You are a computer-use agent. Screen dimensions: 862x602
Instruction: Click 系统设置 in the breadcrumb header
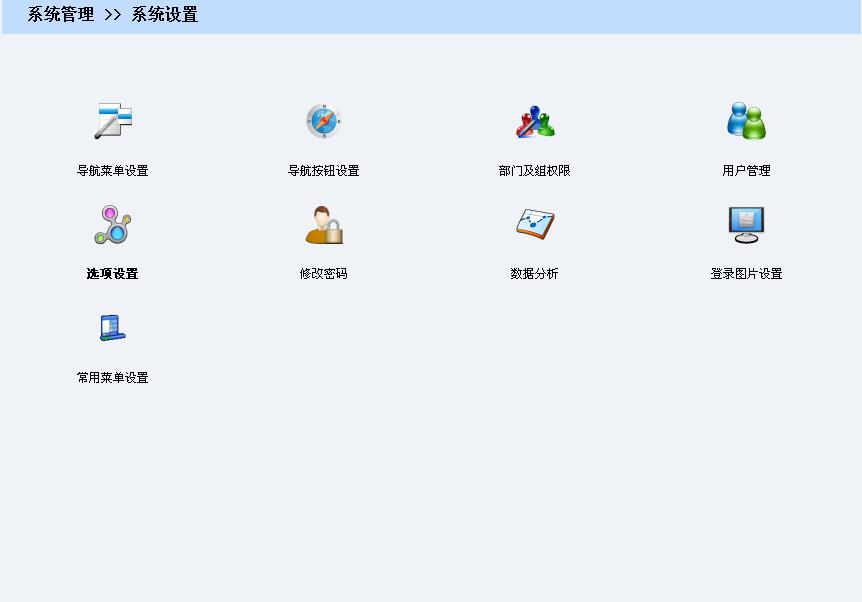(x=165, y=15)
